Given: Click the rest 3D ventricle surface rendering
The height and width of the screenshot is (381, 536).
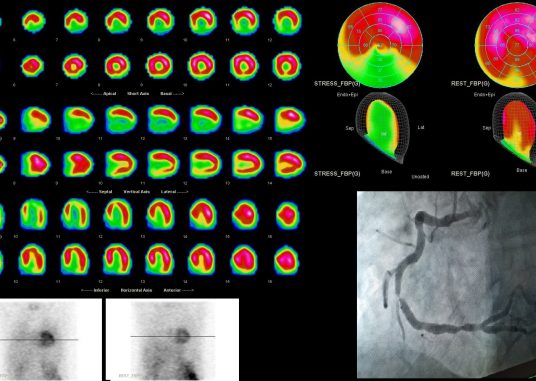Looking at the screenshot, I should coord(514,128).
